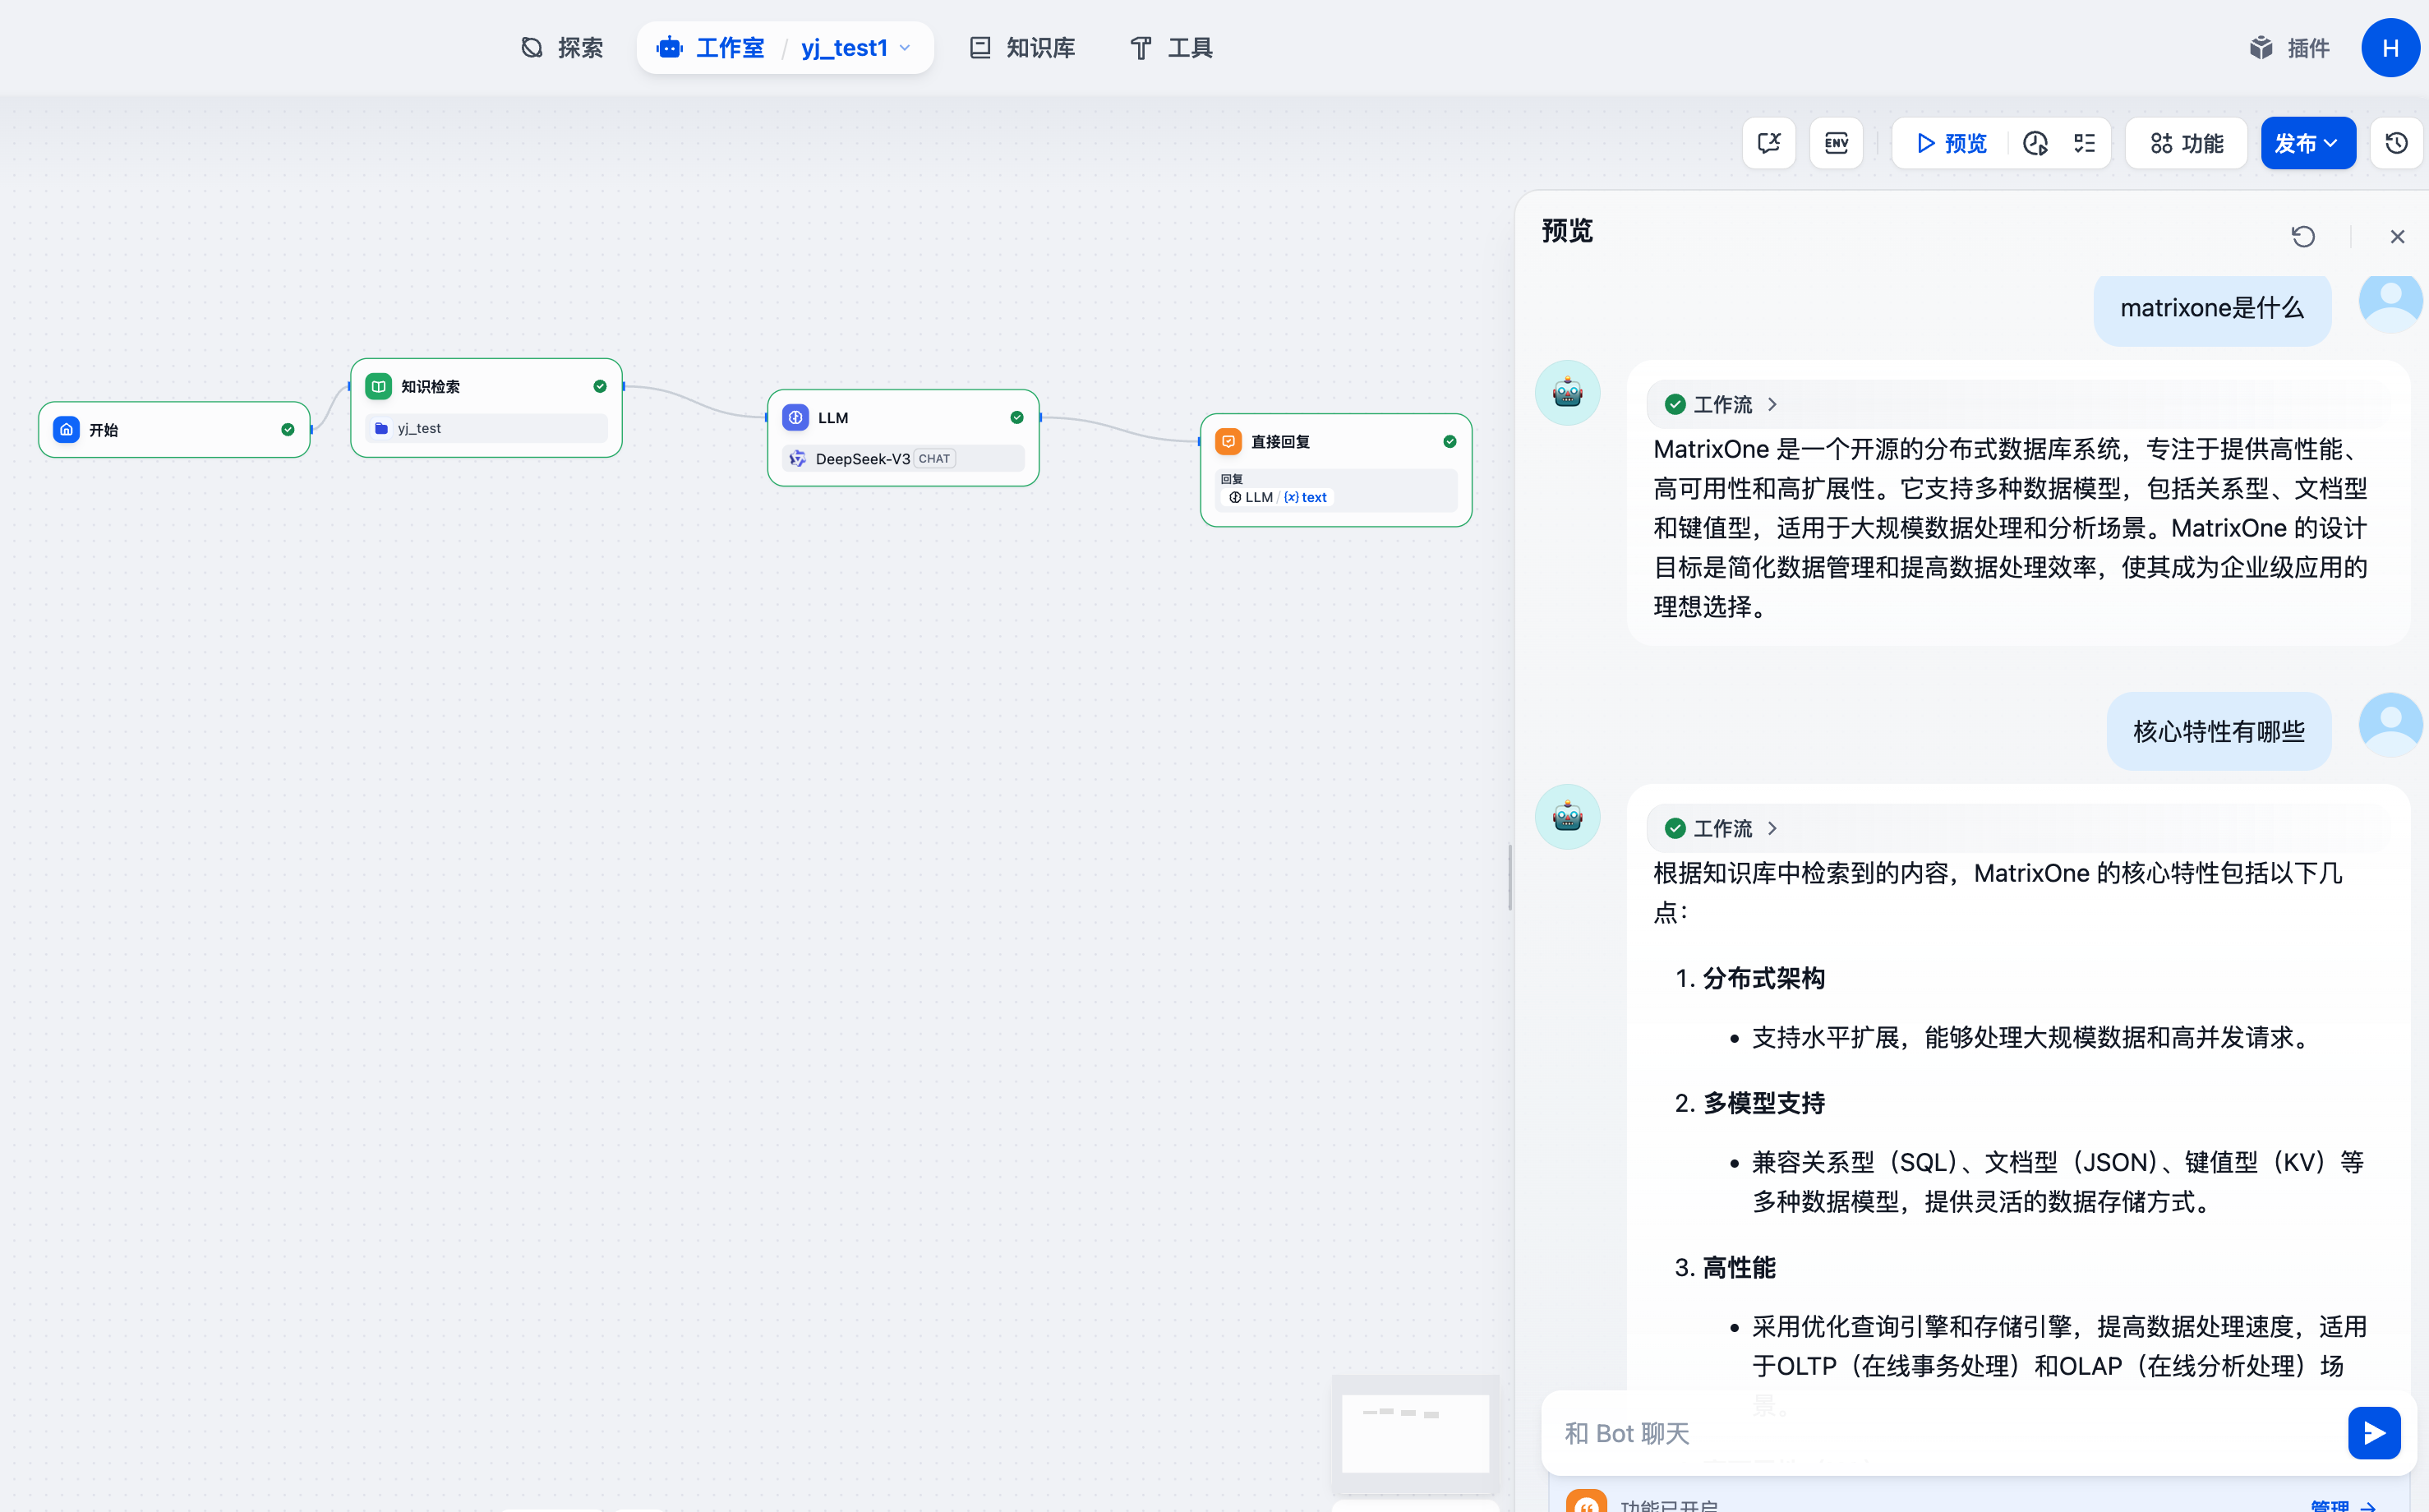Expand the yj_test1 workflow name dropdown
Screen dimensions: 2429x1512
click(905, 47)
